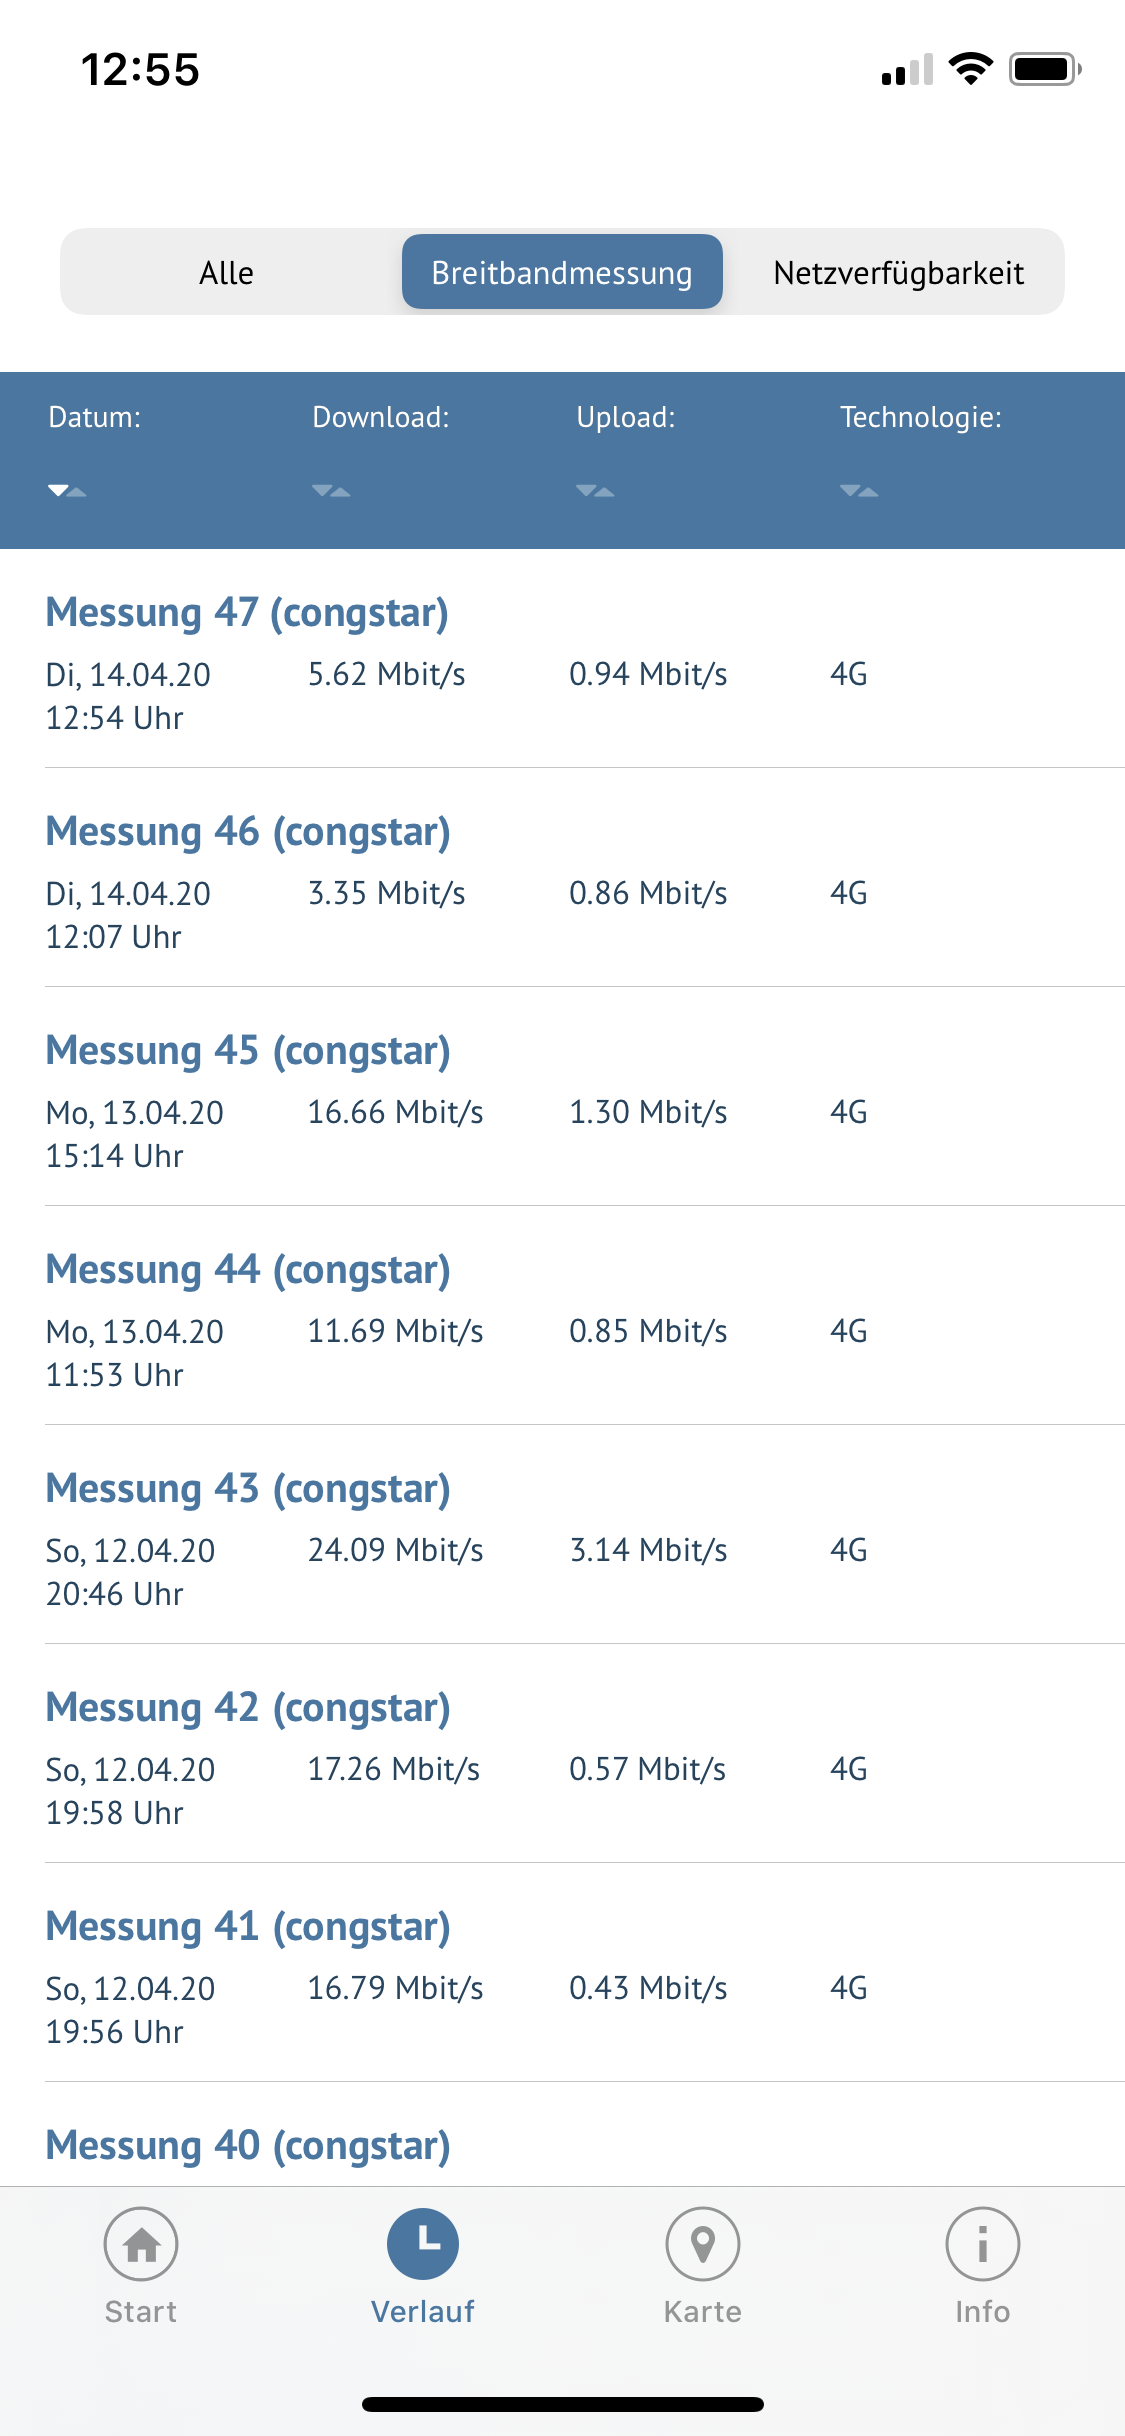
Task: Sort list by Technologie arrow
Action: (859, 490)
